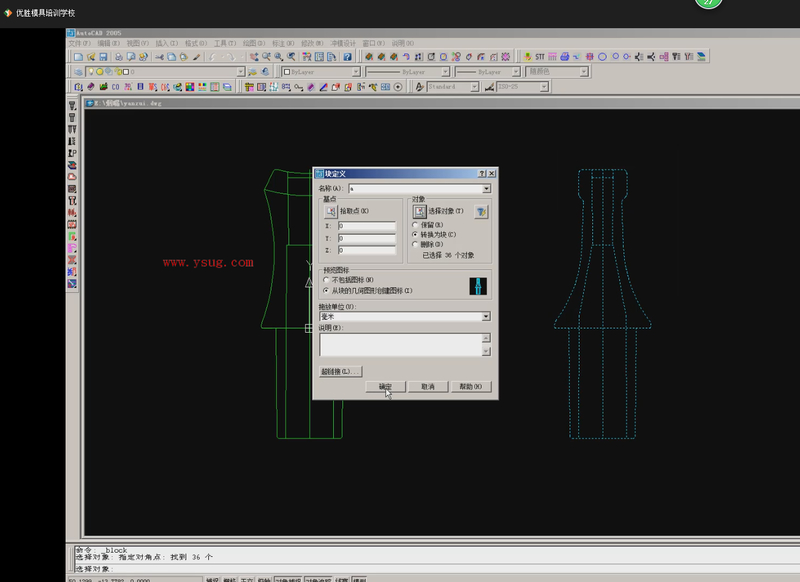
Task: Click the block preview icon thumbnail
Action: pos(478,286)
